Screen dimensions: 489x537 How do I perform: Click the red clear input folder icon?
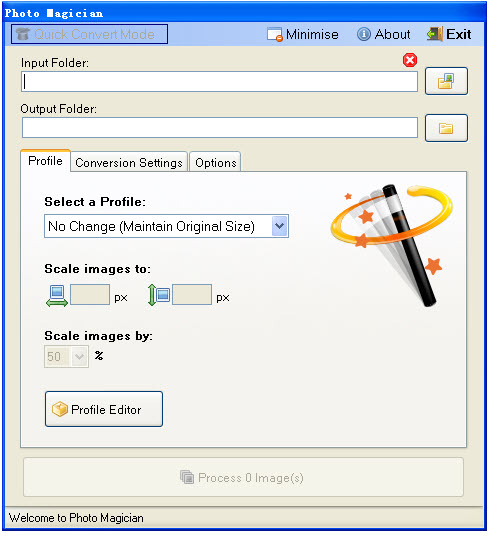click(x=410, y=60)
